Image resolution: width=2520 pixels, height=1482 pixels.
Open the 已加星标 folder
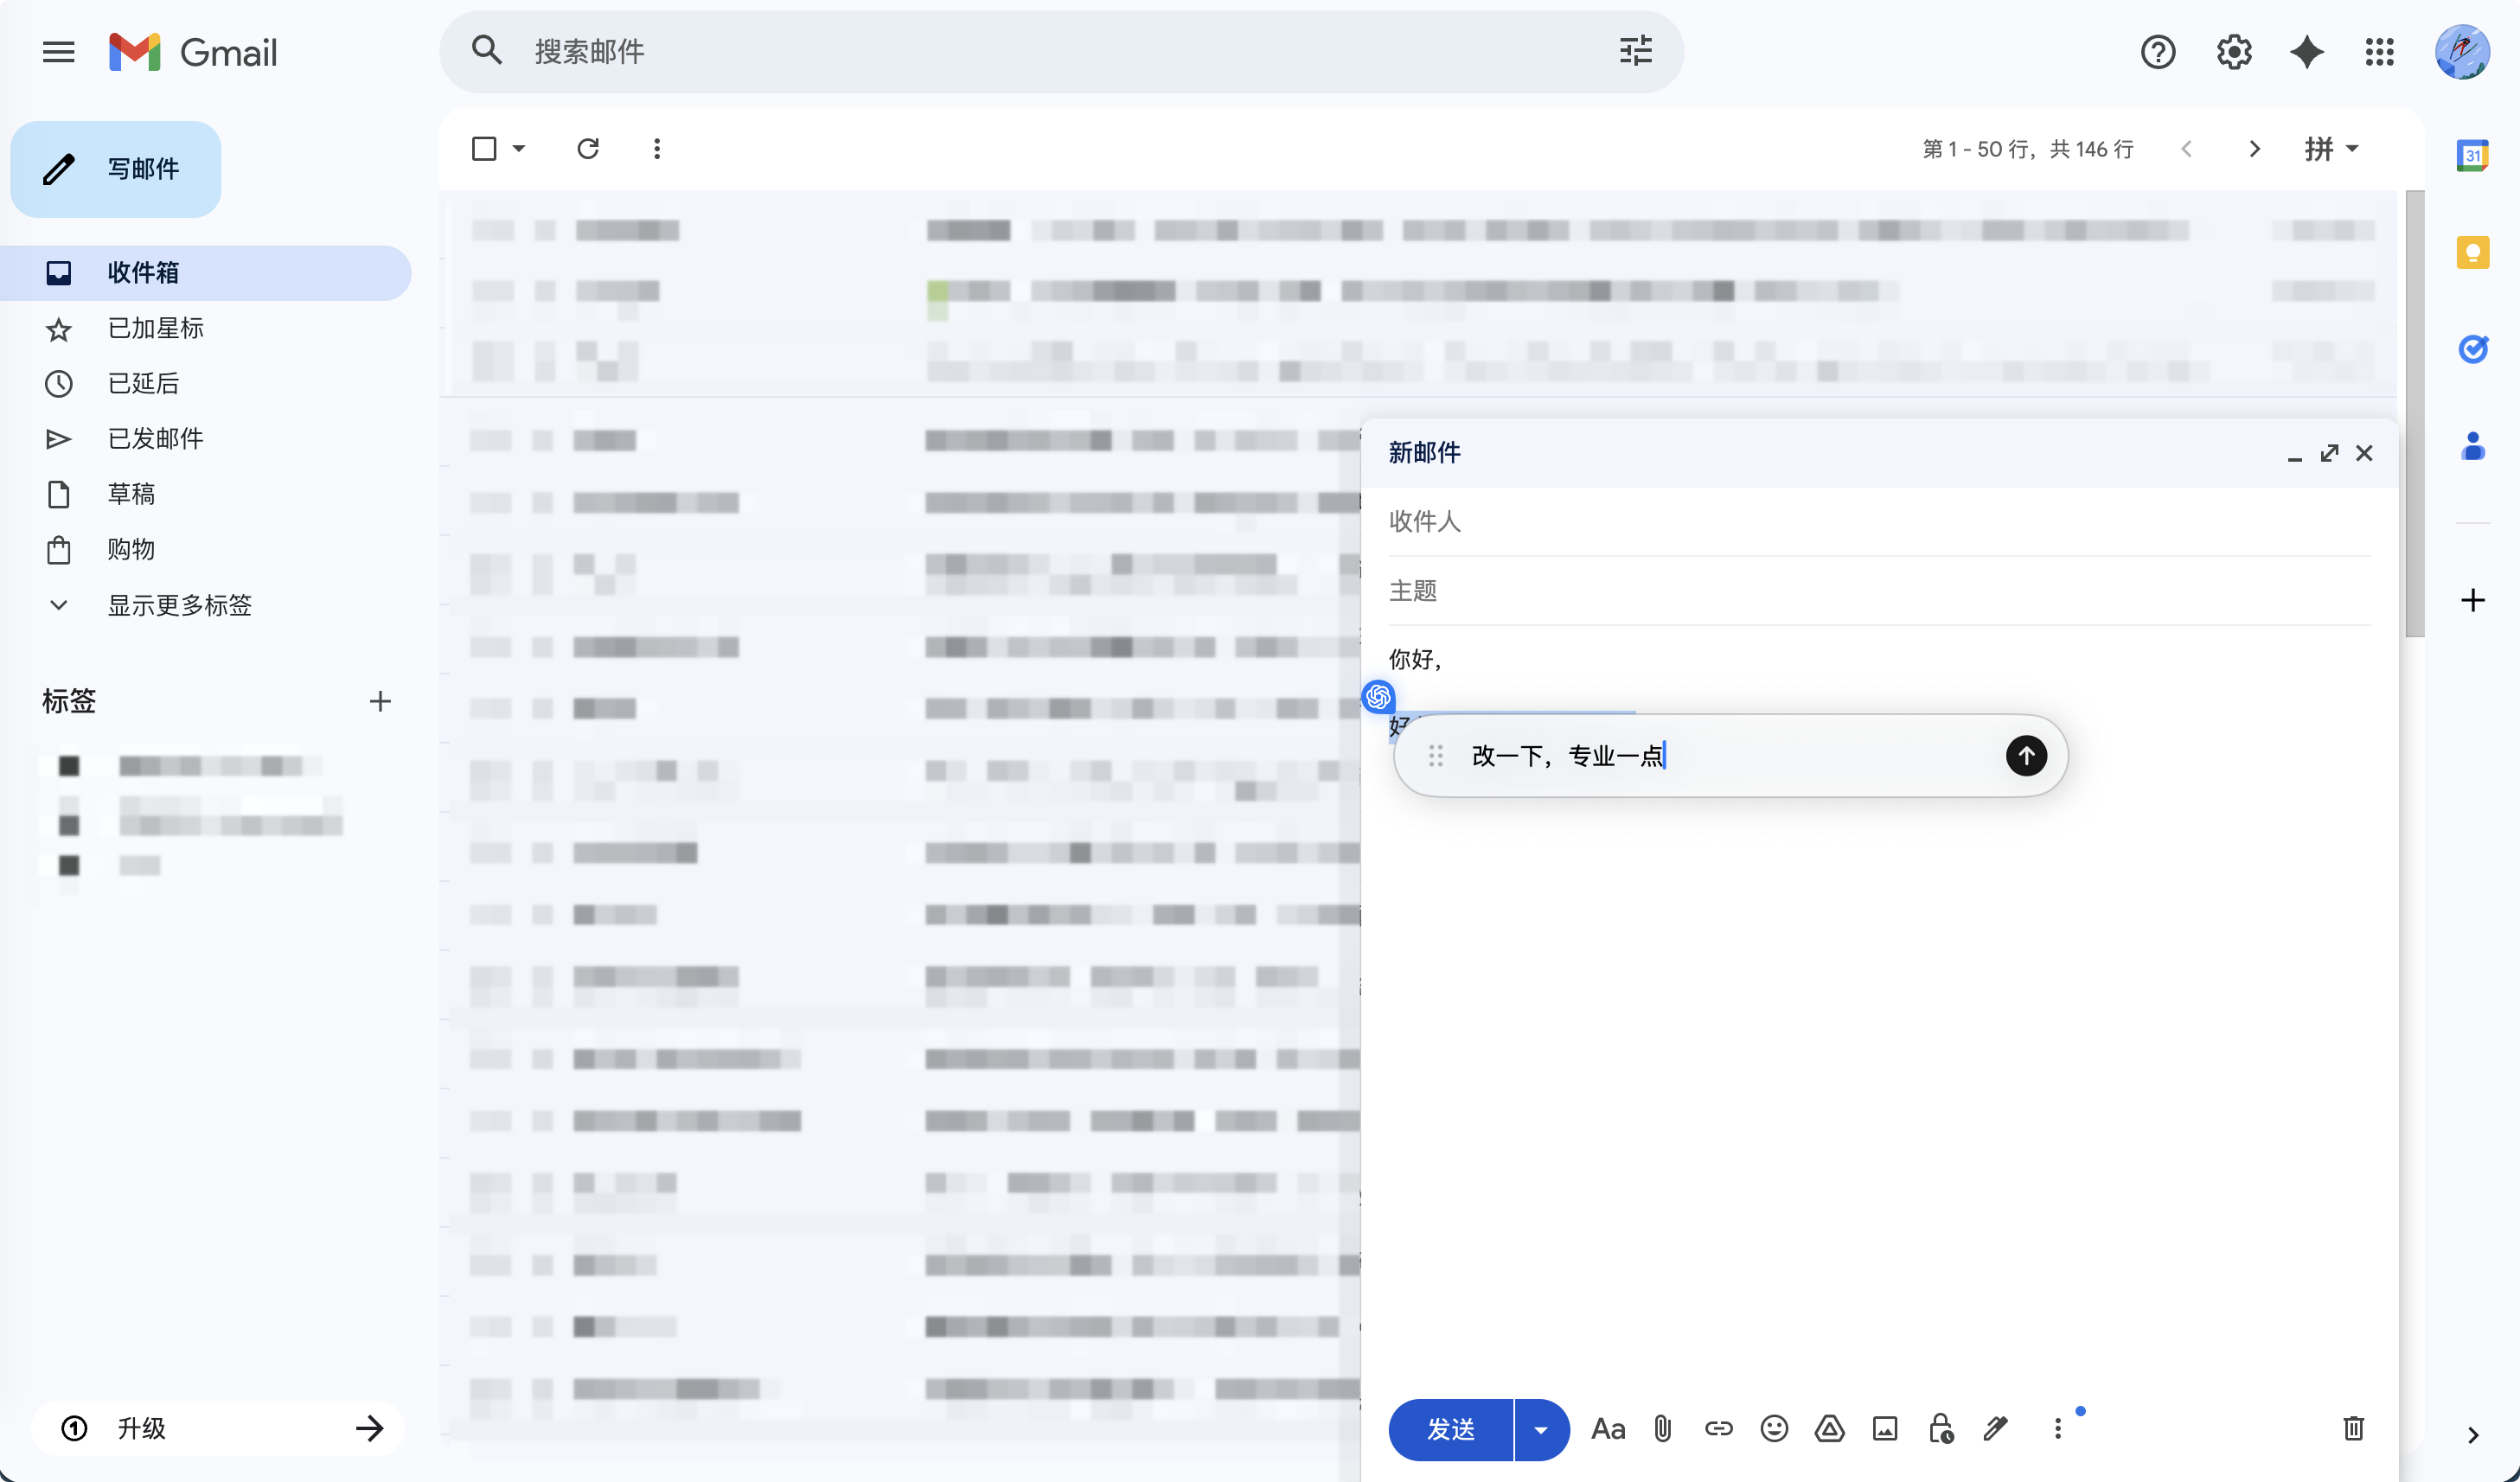pos(155,328)
